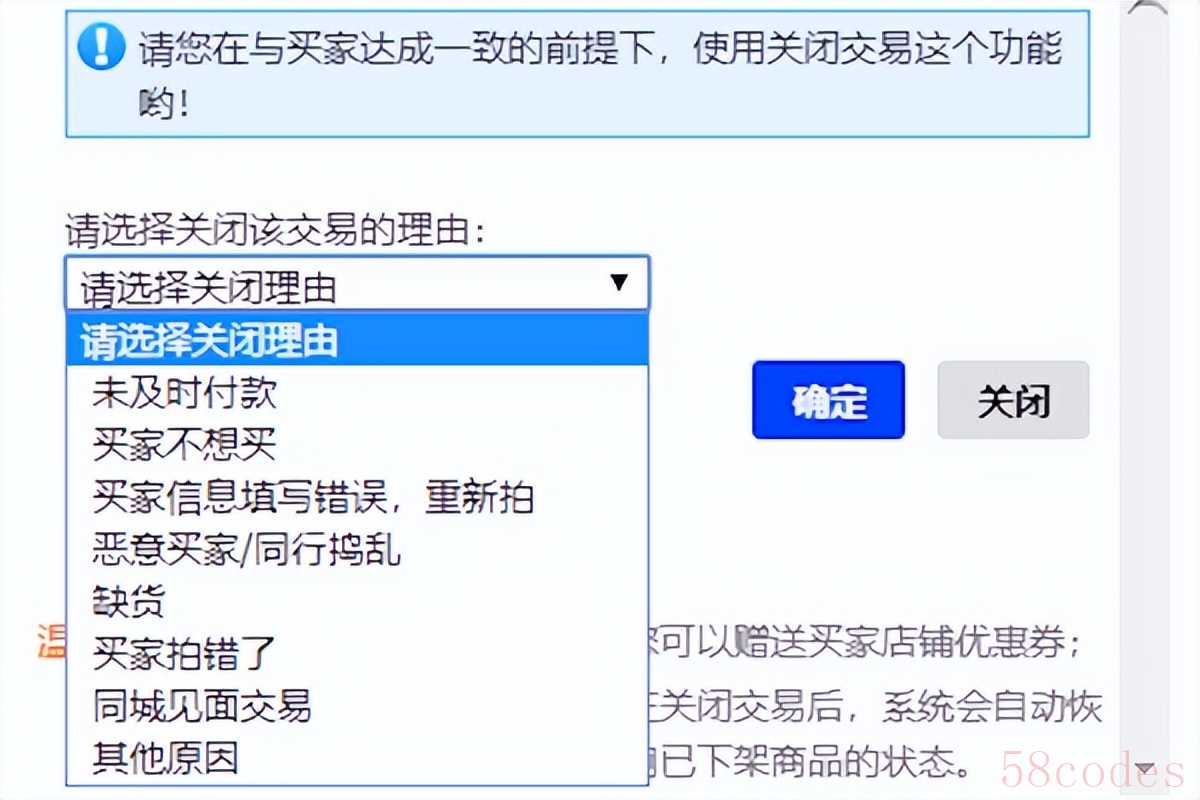This screenshot has height=800, width=1200.
Task: Select the 买家不想买 option
Action: [357, 445]
